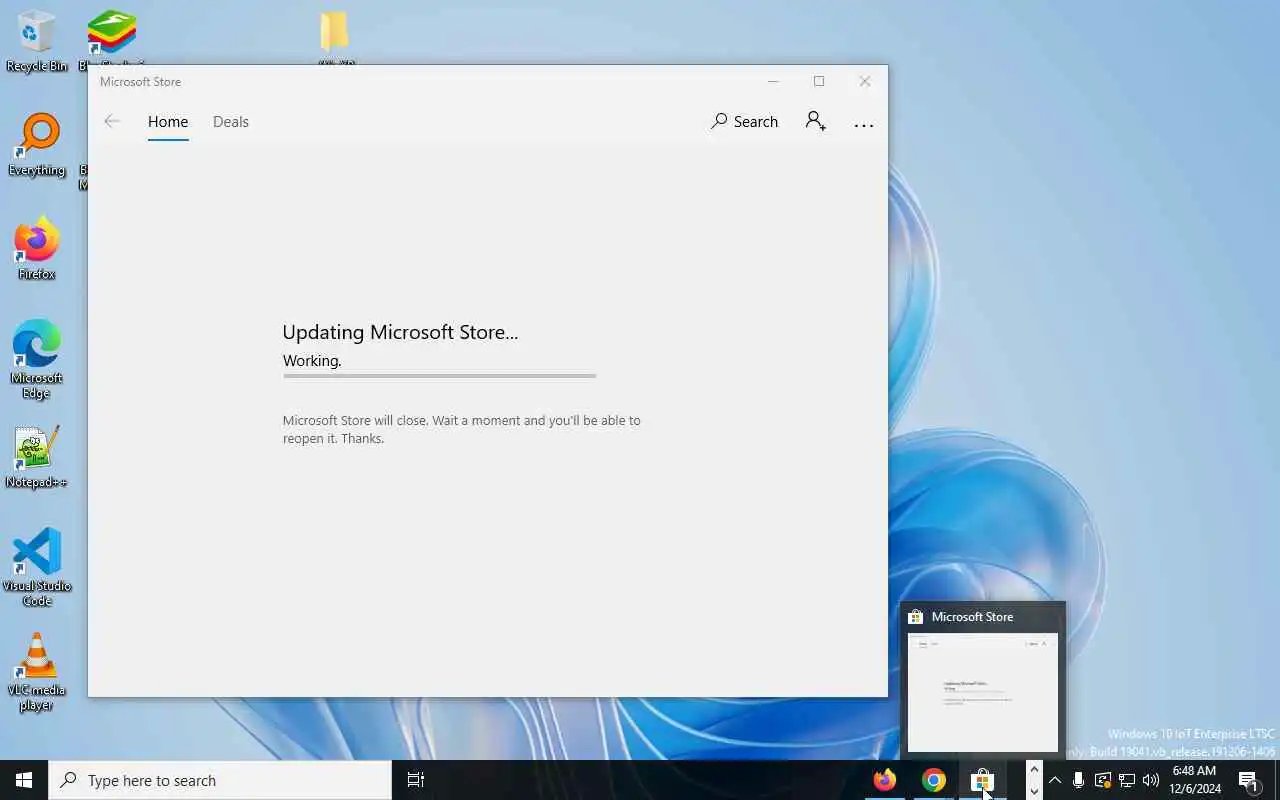Open the volume control tray icon
Viewport: 1280px width, 800px height.
1151,780
